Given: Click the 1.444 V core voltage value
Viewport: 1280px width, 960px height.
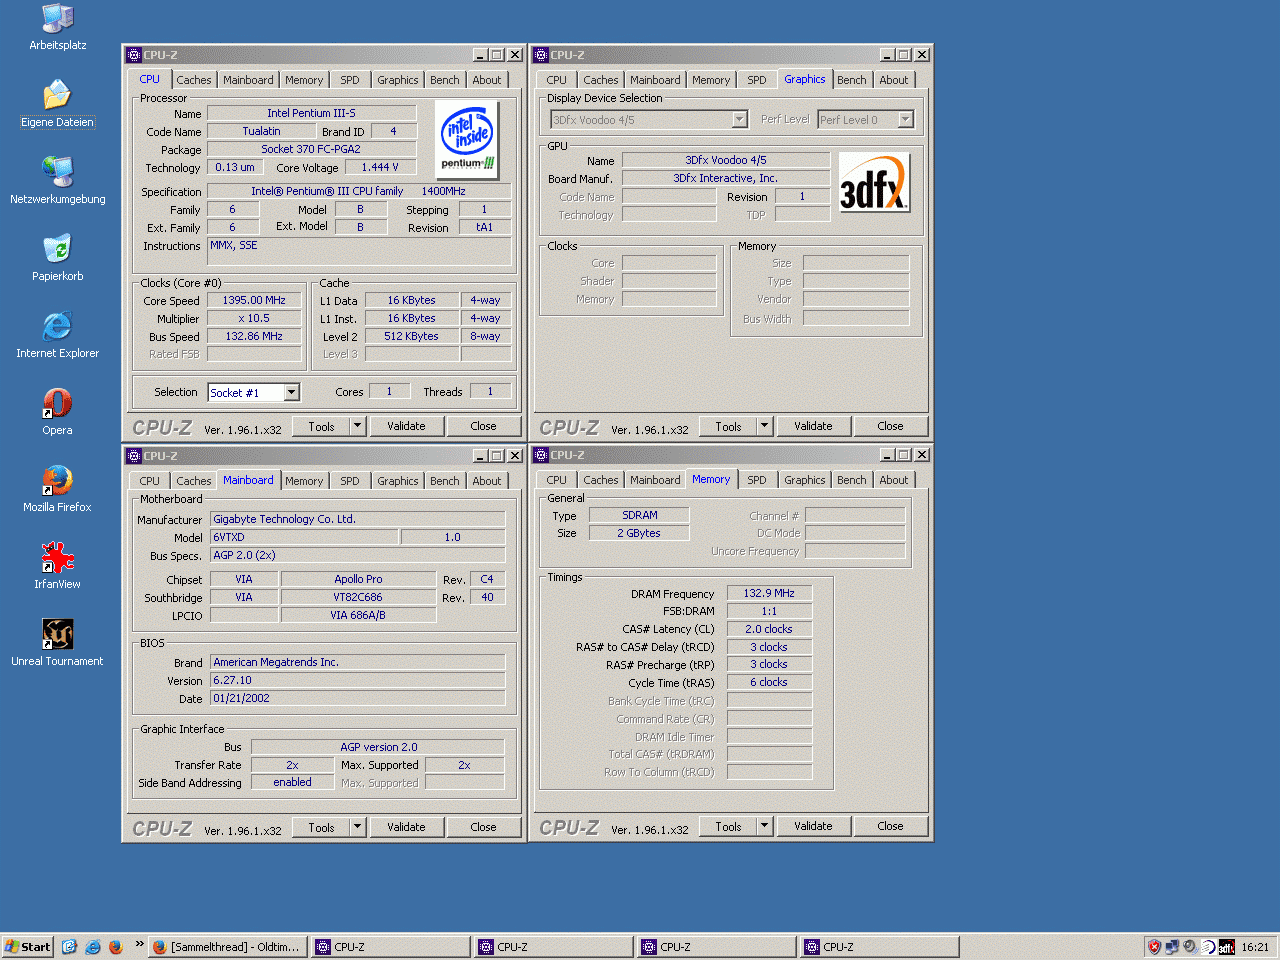Looking at the screenshot, I should pos(380,167).
